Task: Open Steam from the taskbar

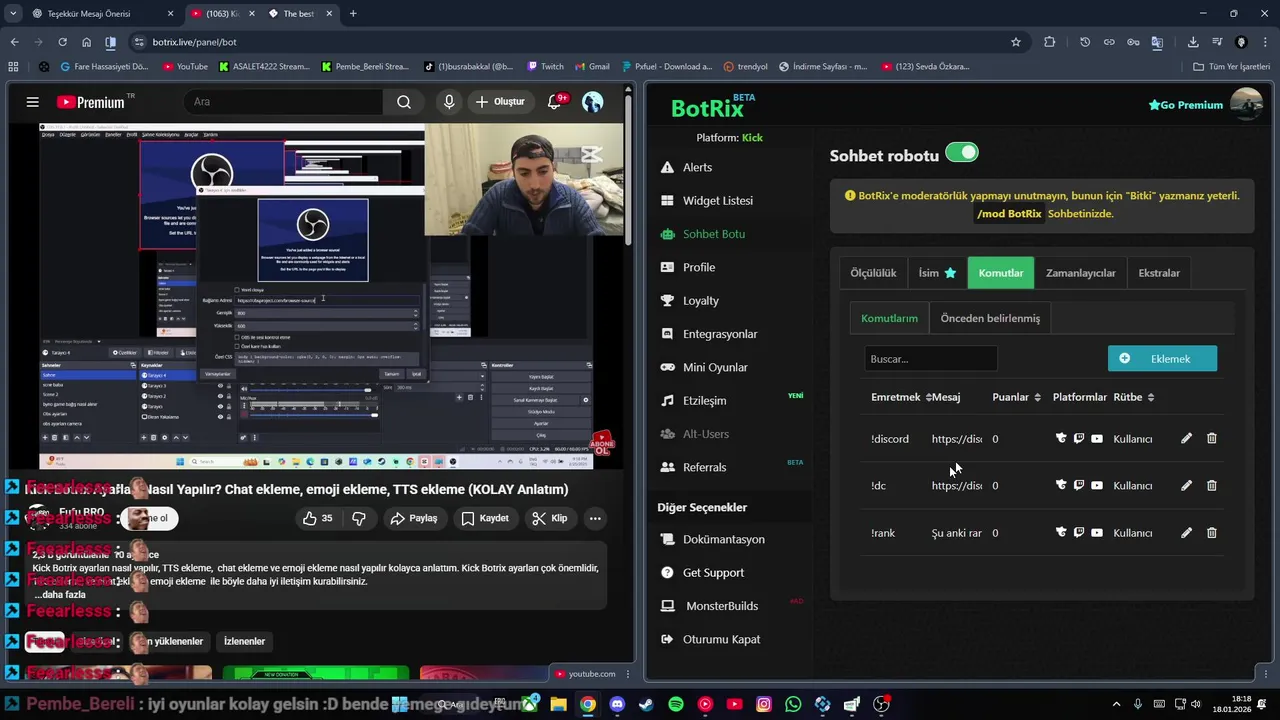Action: (x=646, y=704)
